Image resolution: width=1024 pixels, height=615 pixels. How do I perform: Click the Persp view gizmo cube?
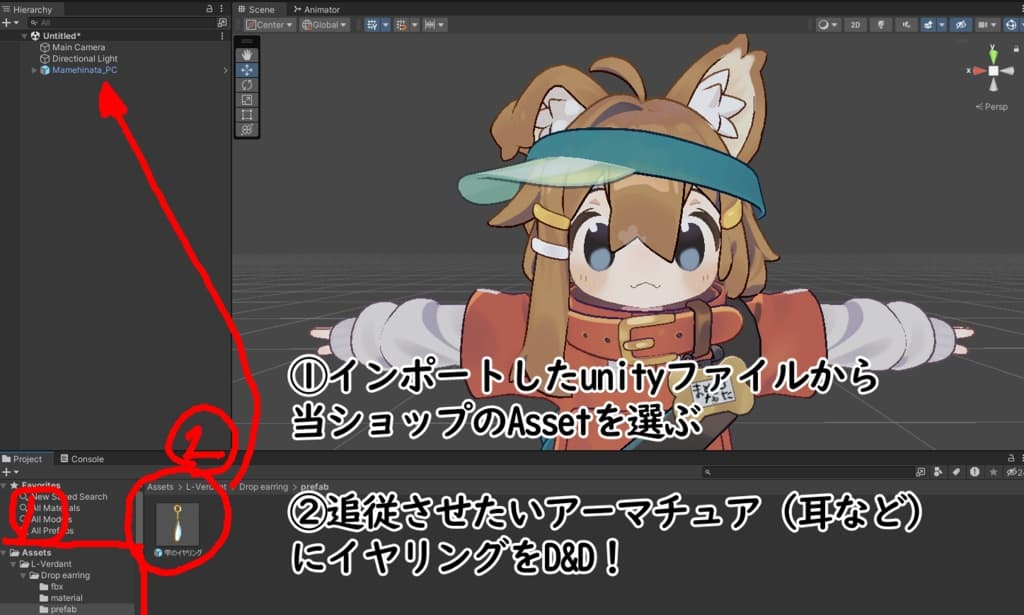click(993, 70)
